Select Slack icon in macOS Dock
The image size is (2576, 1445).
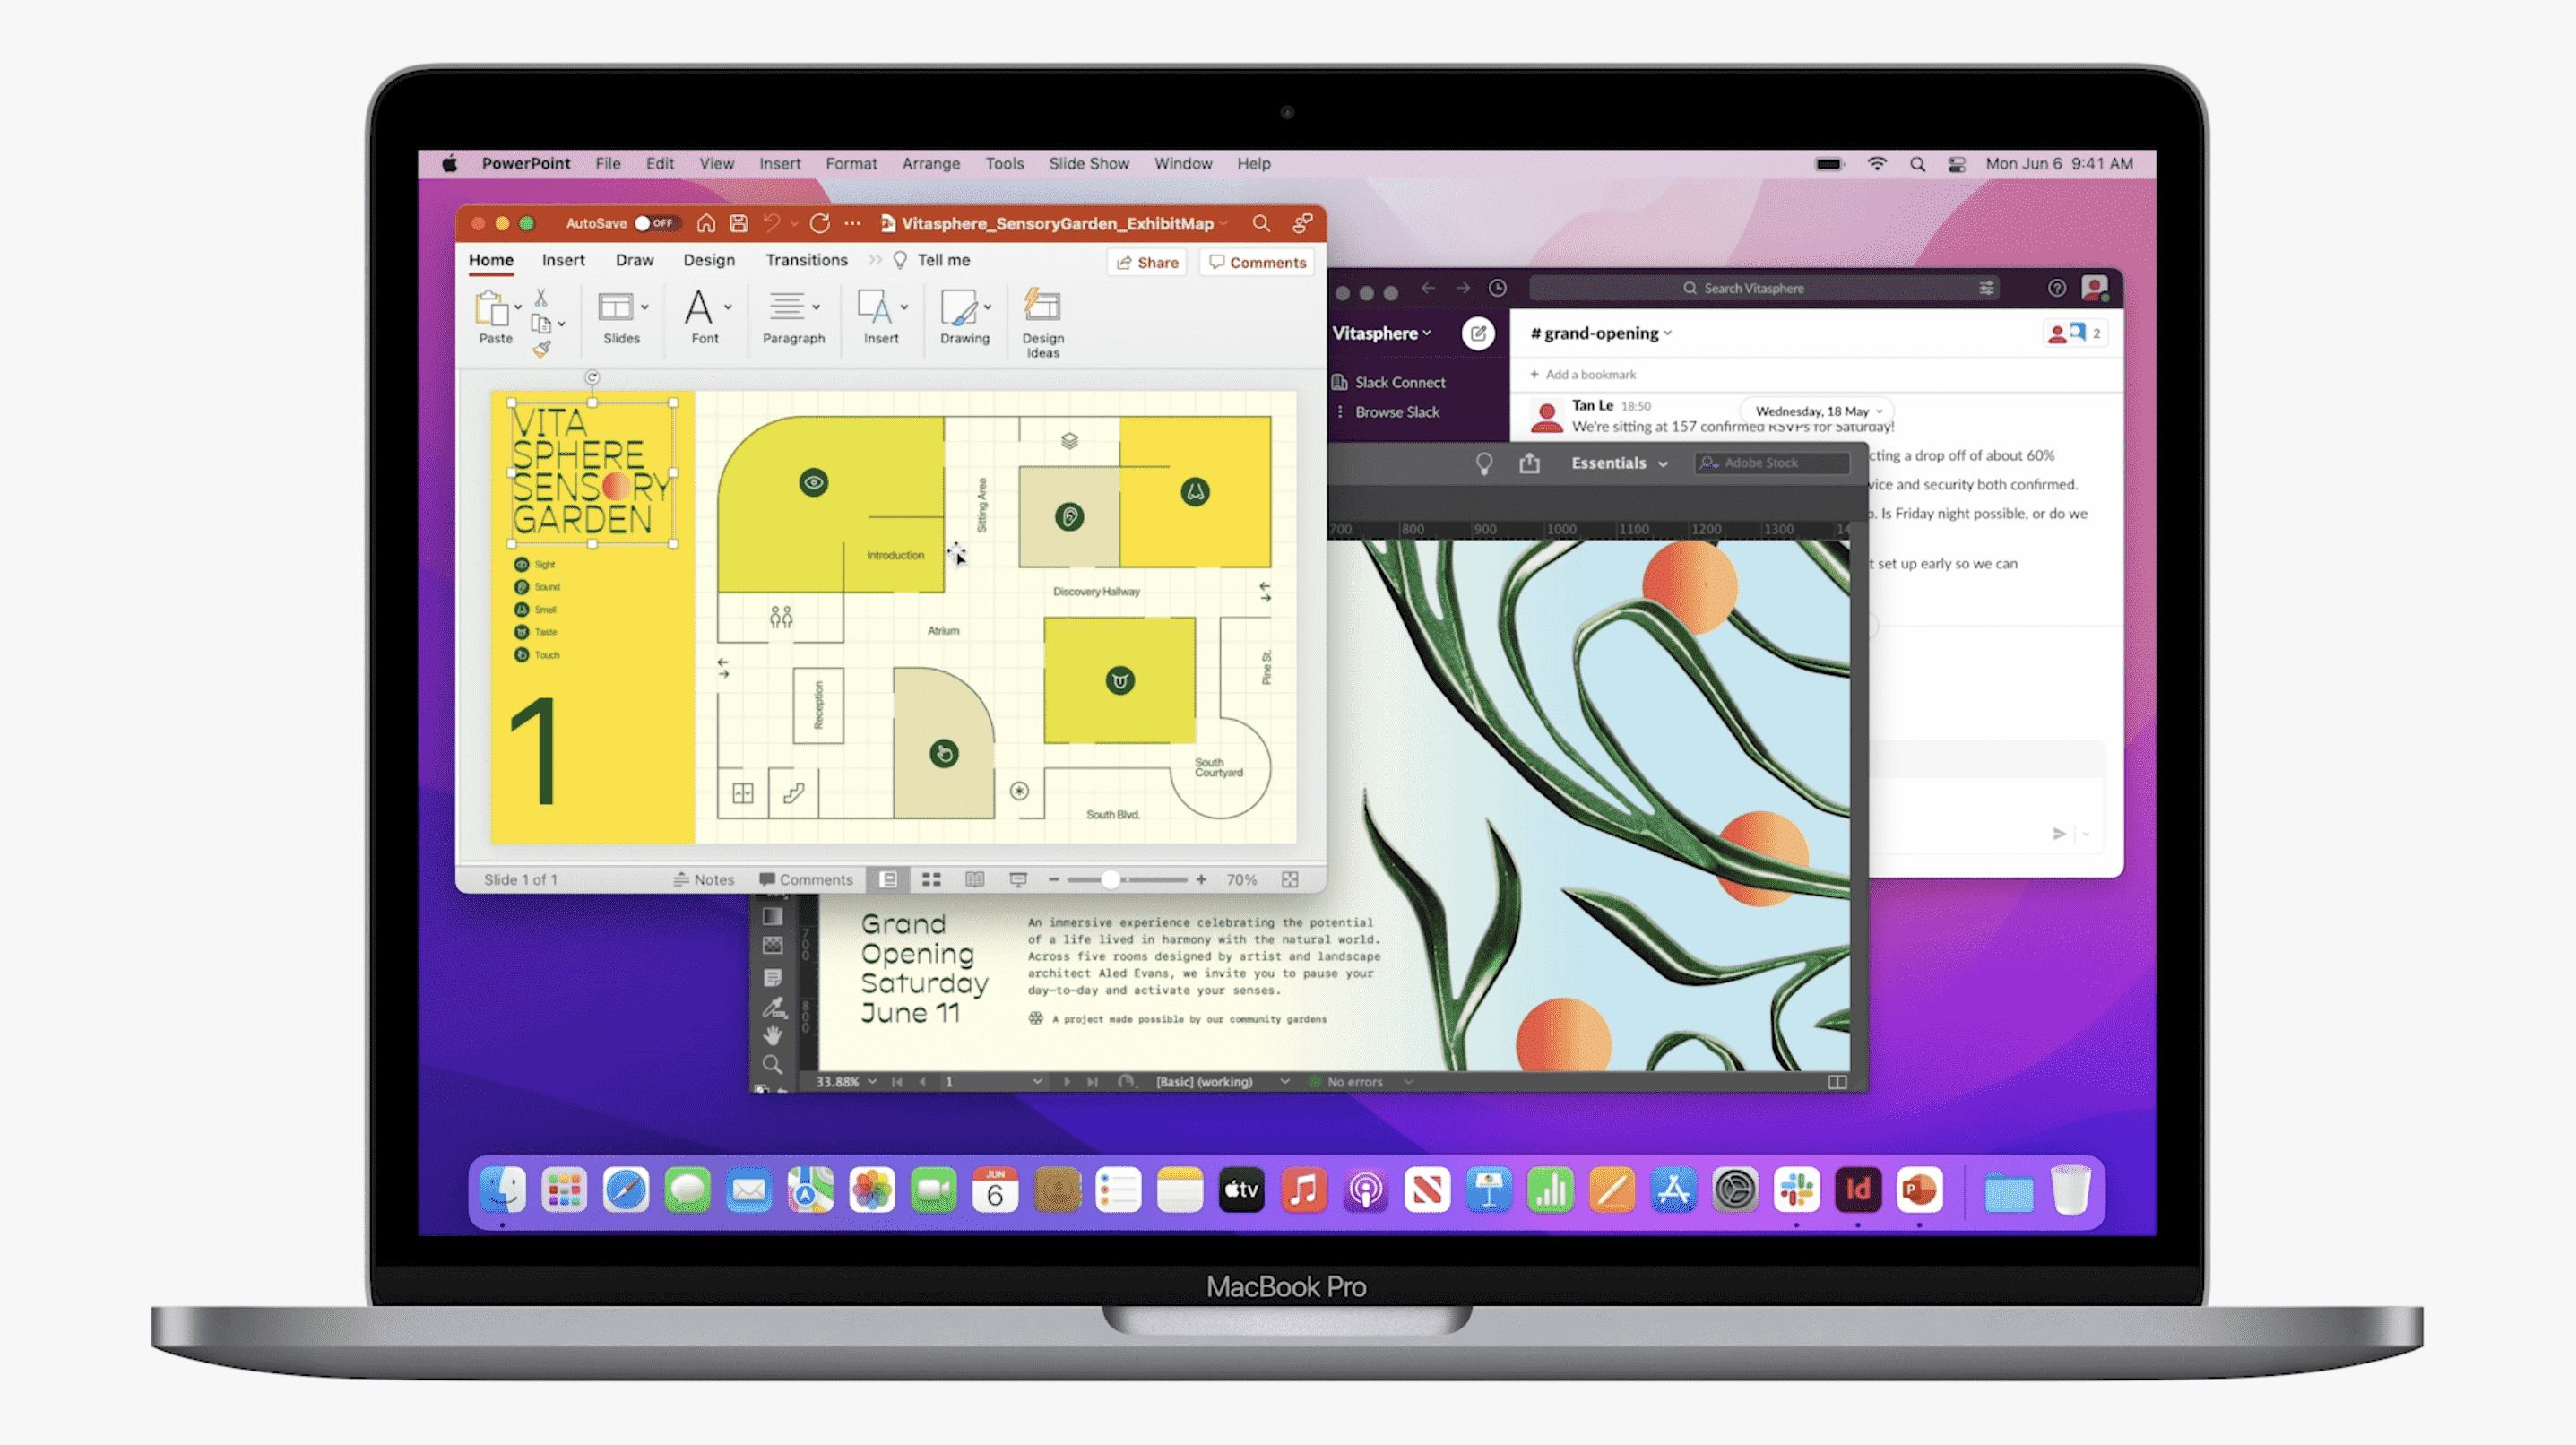[x=1797, y=1190]
